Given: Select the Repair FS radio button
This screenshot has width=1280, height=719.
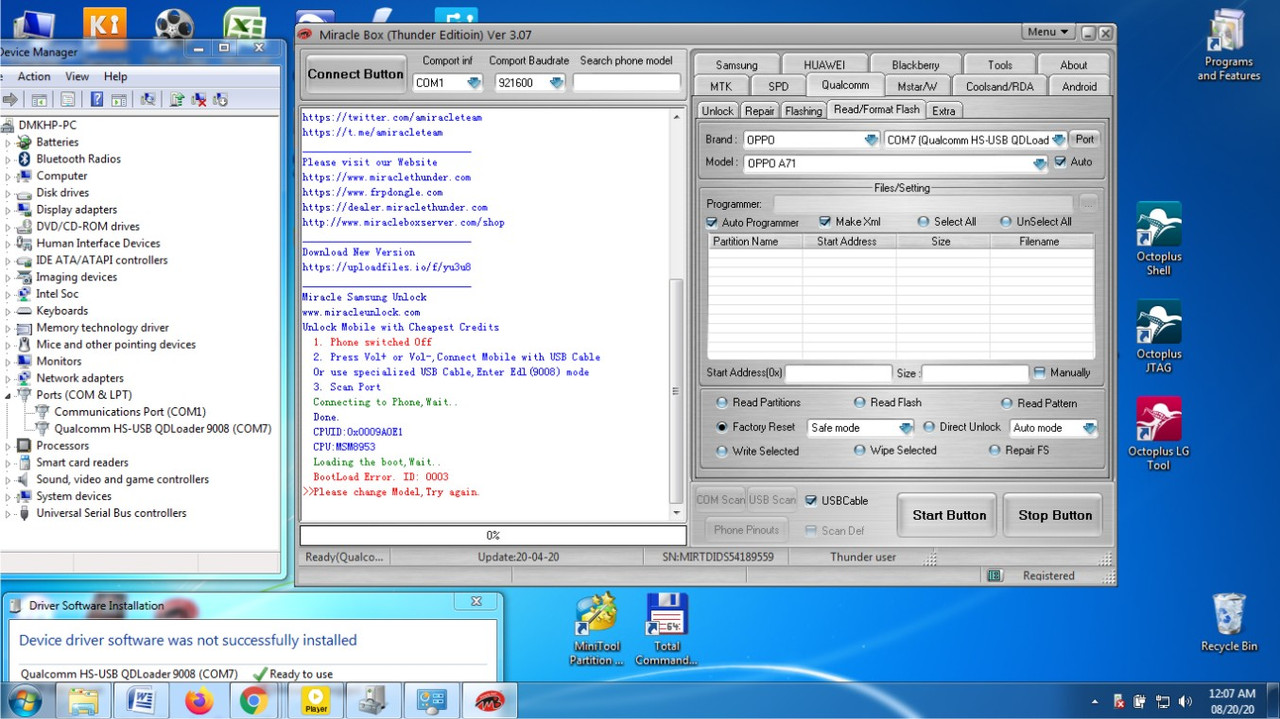Looking at the screenshot, I should click(995, 451).
